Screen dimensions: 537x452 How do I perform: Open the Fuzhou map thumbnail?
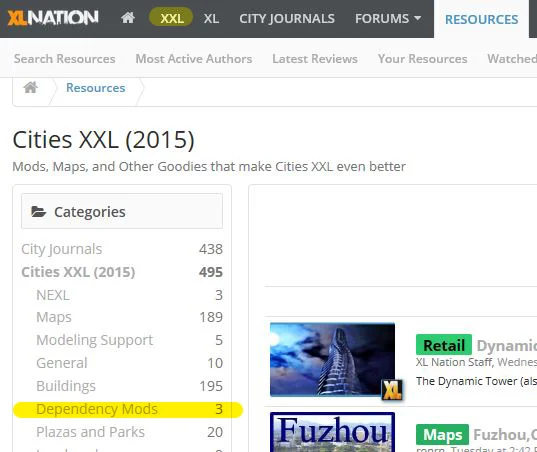coord(332,432)
